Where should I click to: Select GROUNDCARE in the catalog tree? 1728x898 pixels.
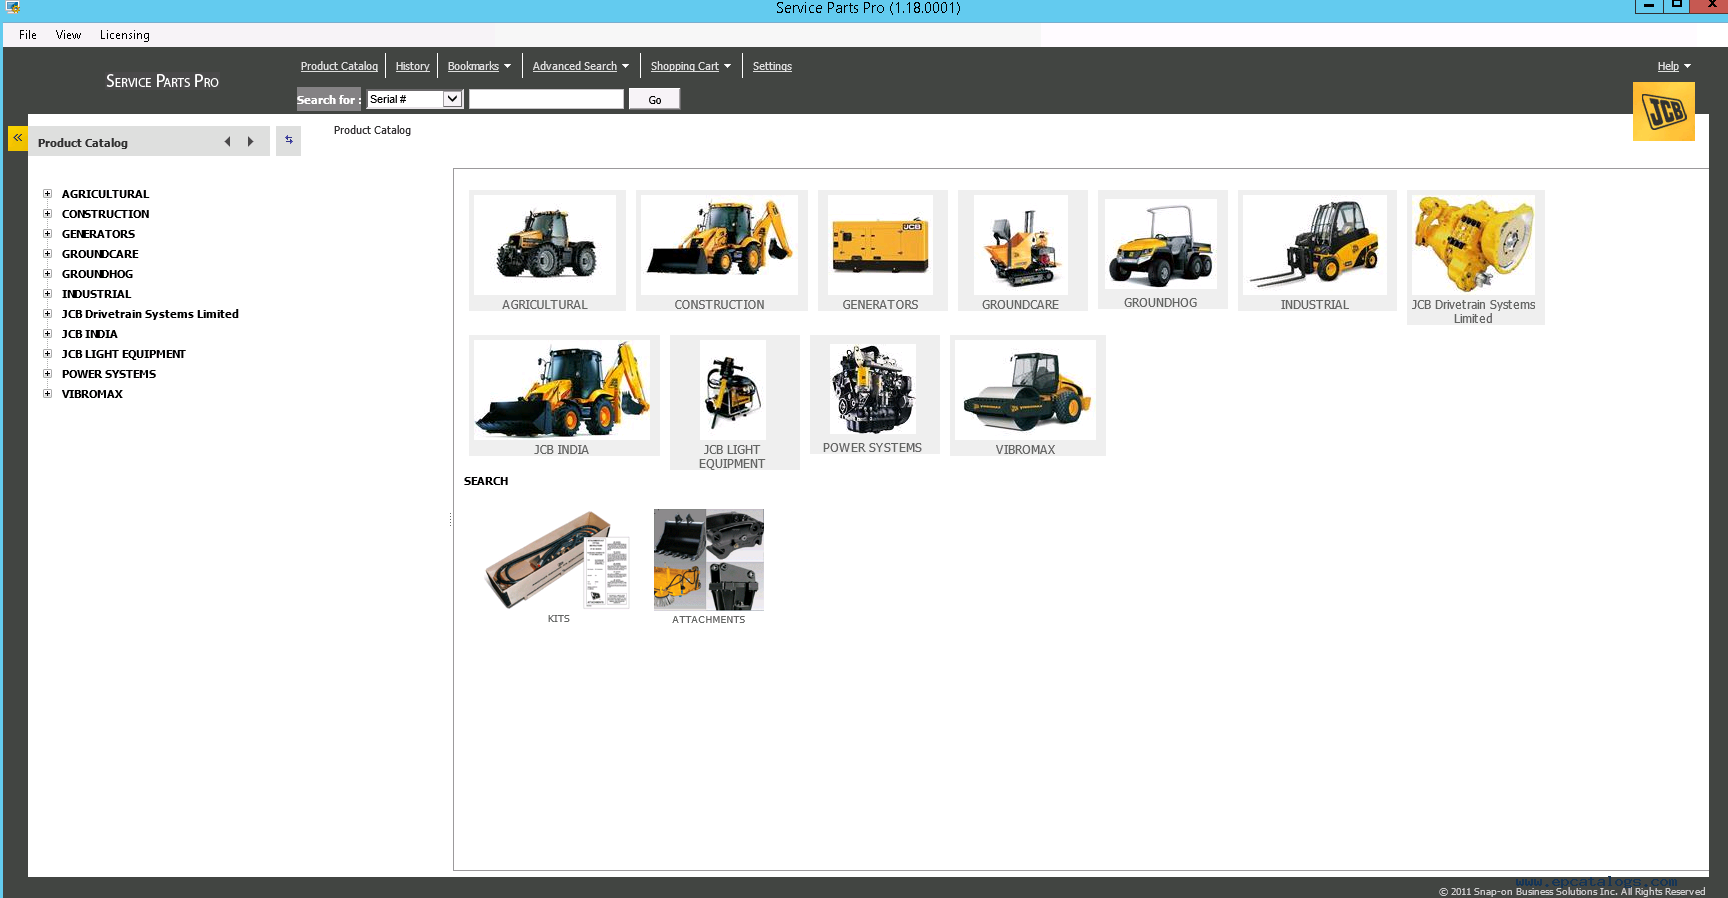click(100, 254)
